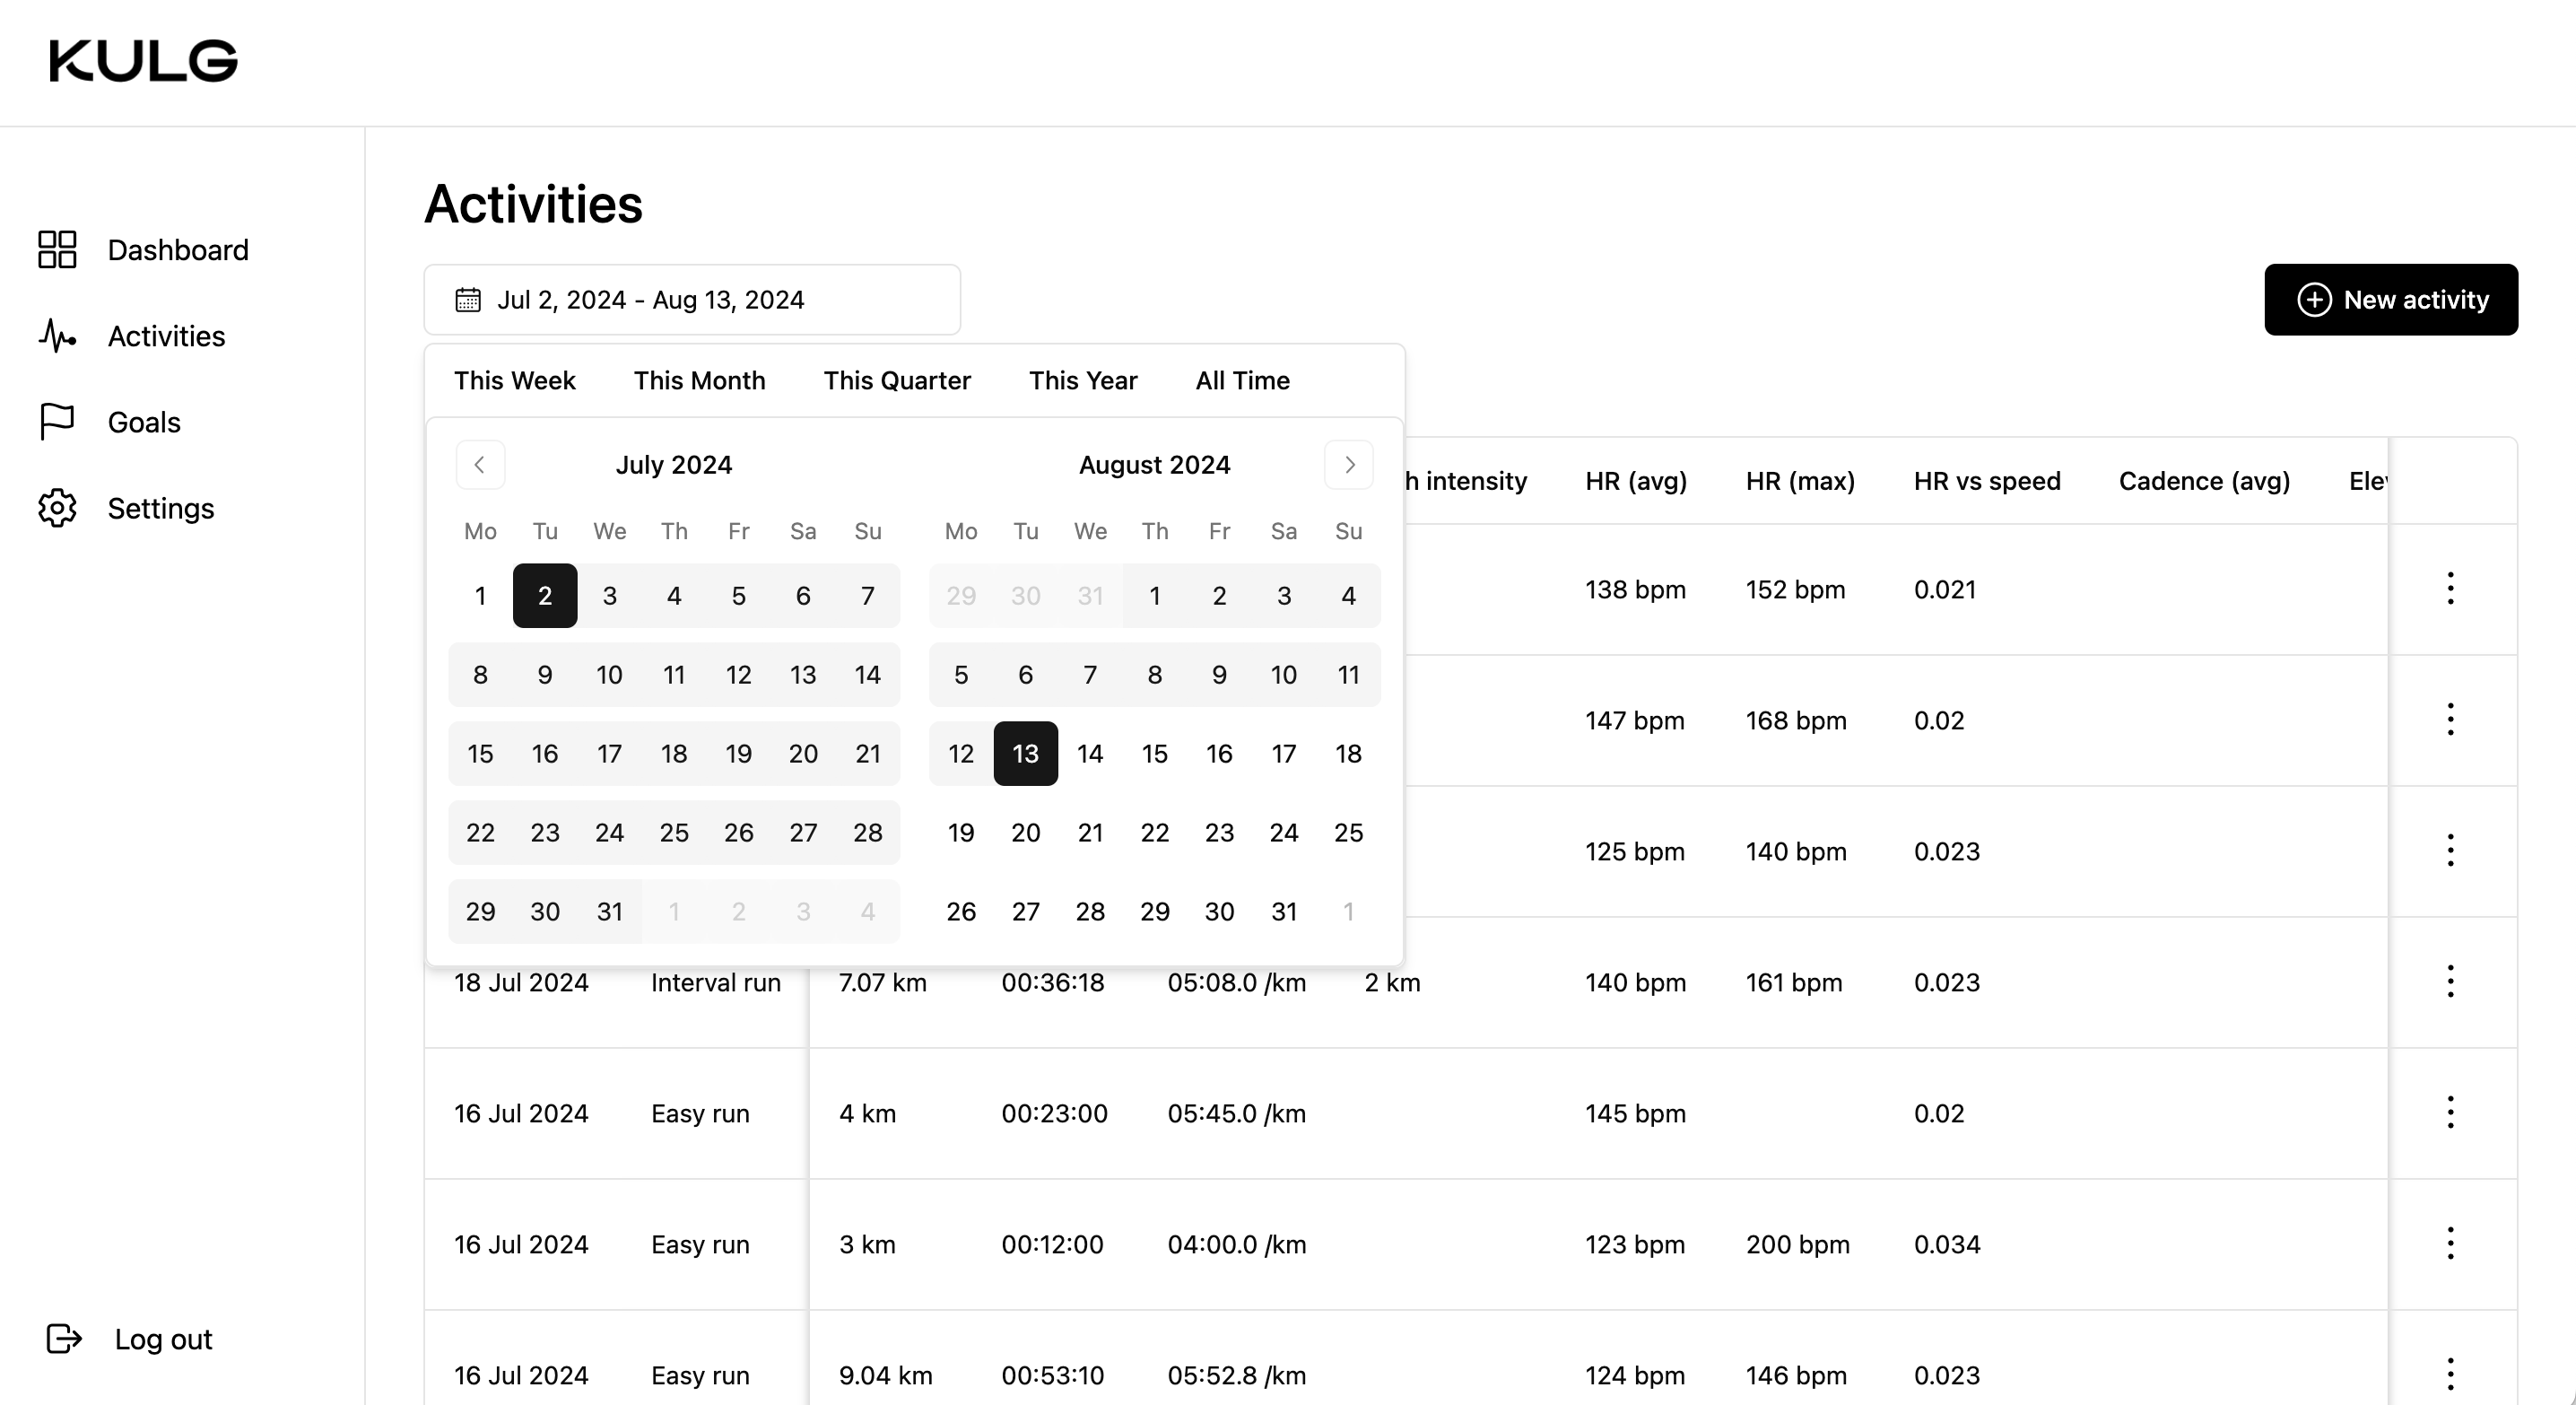Go to previous month in calendar
The height and width of the screenshot is (1405, 2576).
480,465
